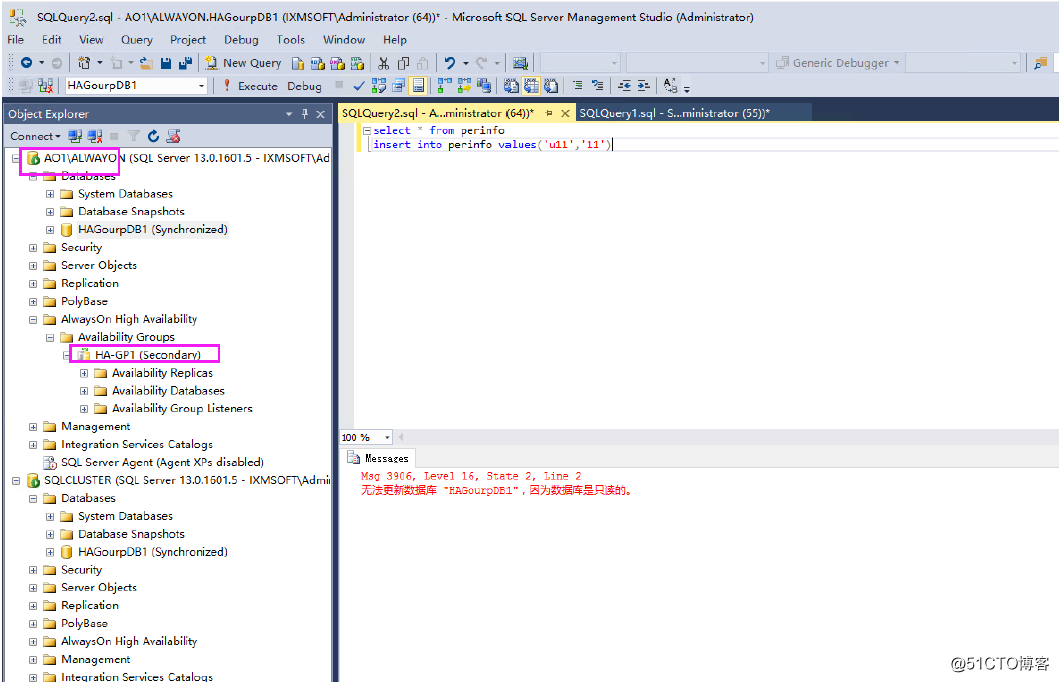Select Availability Group Listeners folder
This screenshot has width=1059, height=682.
pyautogui.click(x=182, y=409)
